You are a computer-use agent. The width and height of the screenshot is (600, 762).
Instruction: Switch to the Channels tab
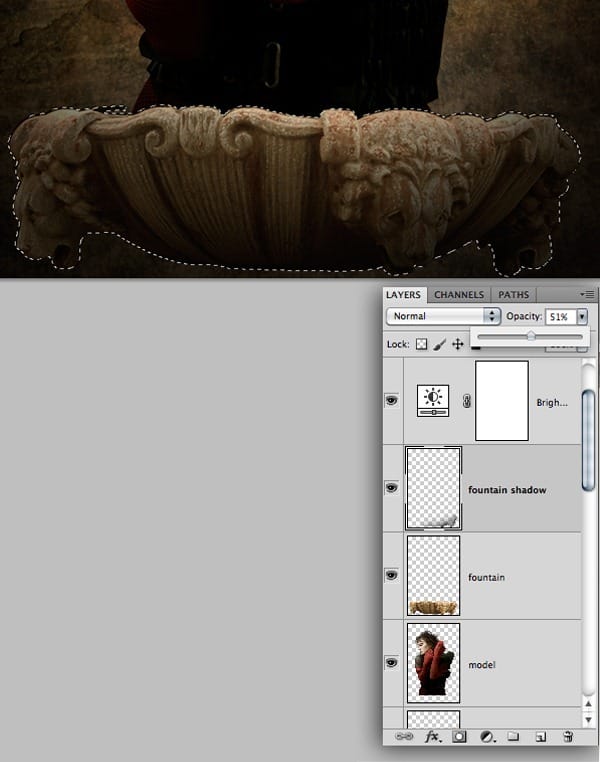click(459, 295)
